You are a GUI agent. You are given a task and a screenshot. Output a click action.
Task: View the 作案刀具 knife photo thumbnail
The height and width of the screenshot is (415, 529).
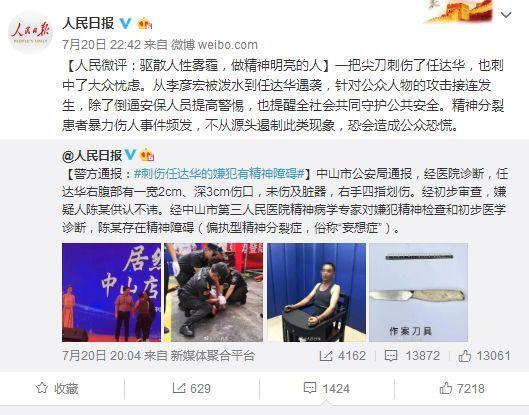[418, 292]
